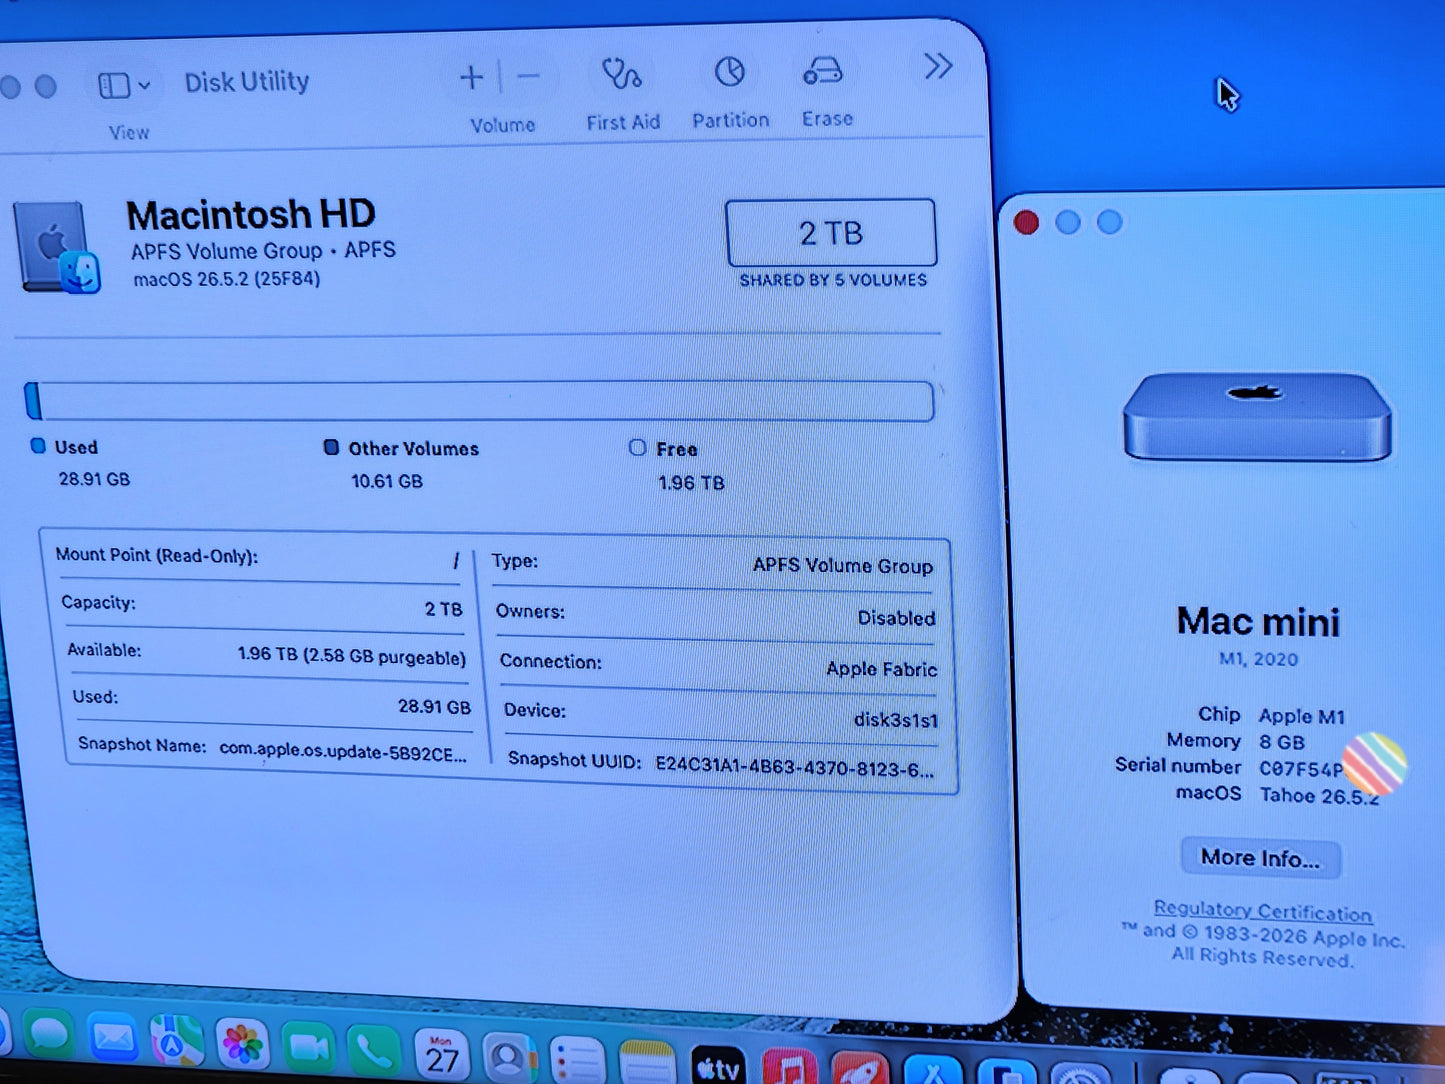Click the Snapshot Name value
Screen dimensions: 1445x1084
point(343,751)
